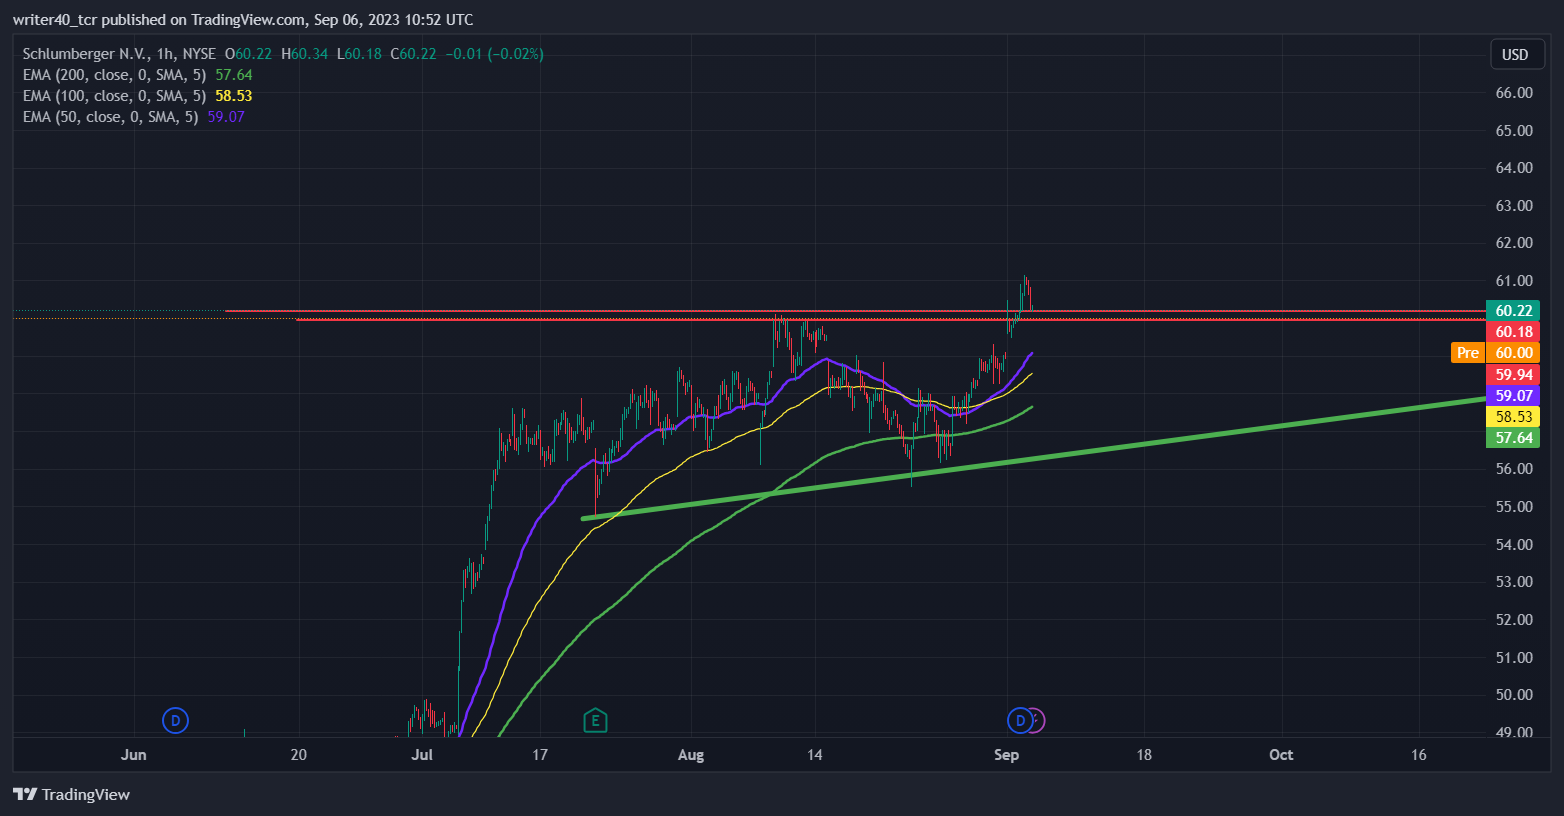The image size is (1564, 816).
Task: Select the Schlumberger N.V. symbol title
Action: click(x=119, y=54)
